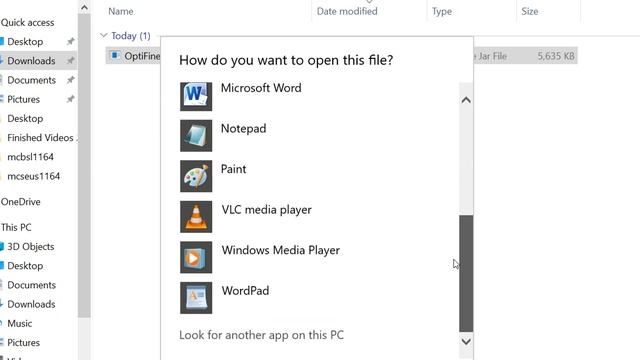The image size is (640, 360).
Task: Open Music under This PC
Action: point(20,323)
